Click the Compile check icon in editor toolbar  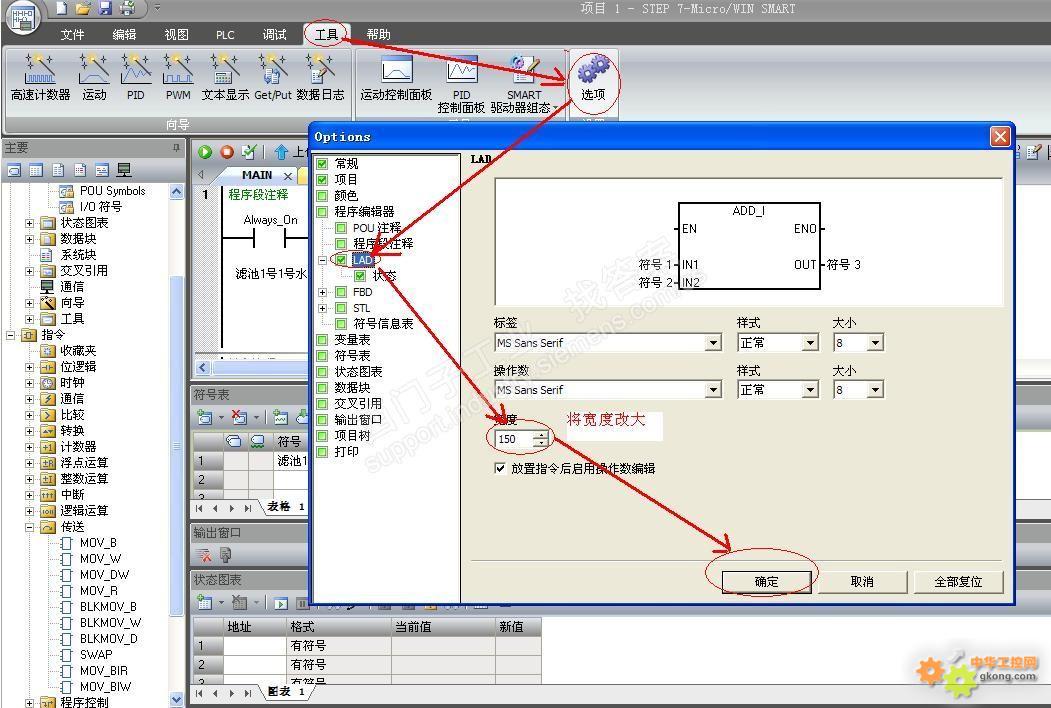pos(249,152)
